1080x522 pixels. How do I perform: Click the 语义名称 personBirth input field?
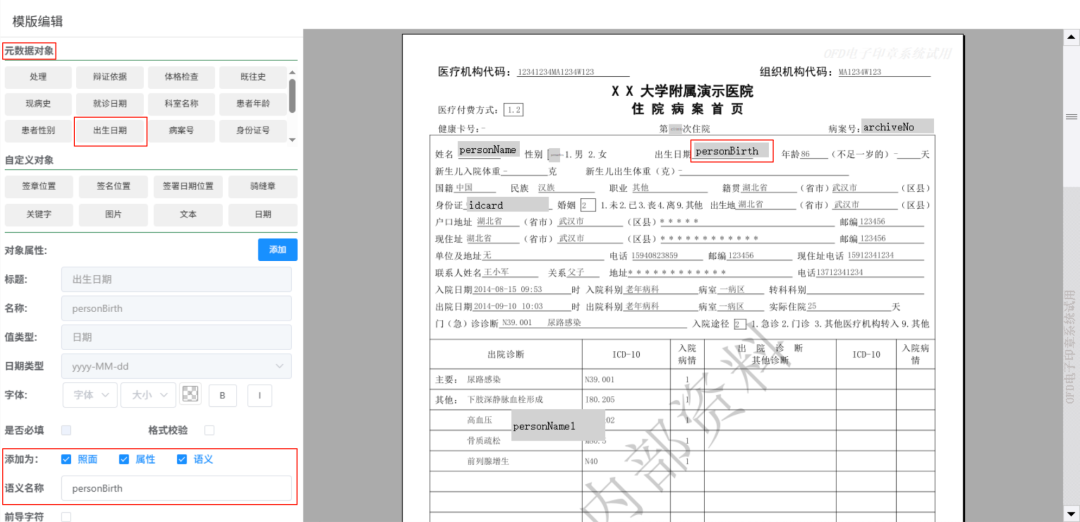tap(176, 488)
